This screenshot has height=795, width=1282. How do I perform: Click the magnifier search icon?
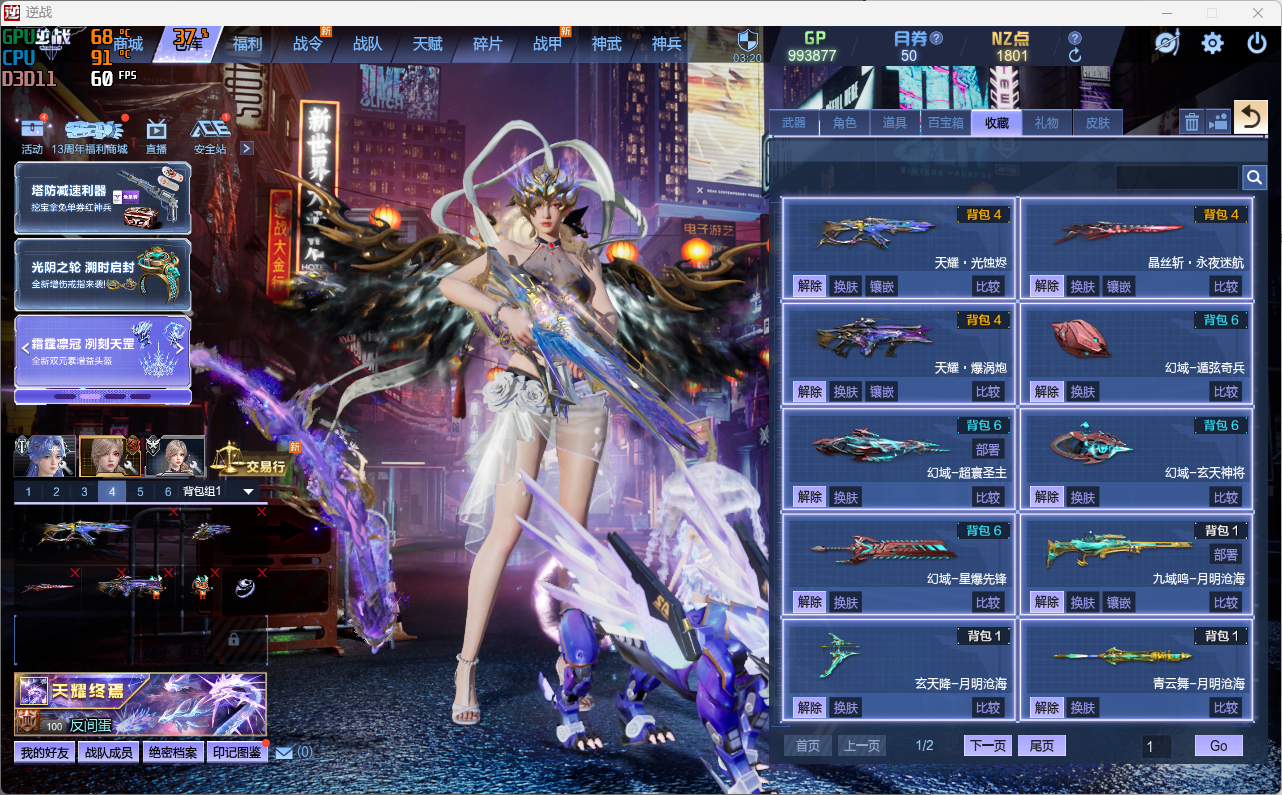coord(1254,178)
